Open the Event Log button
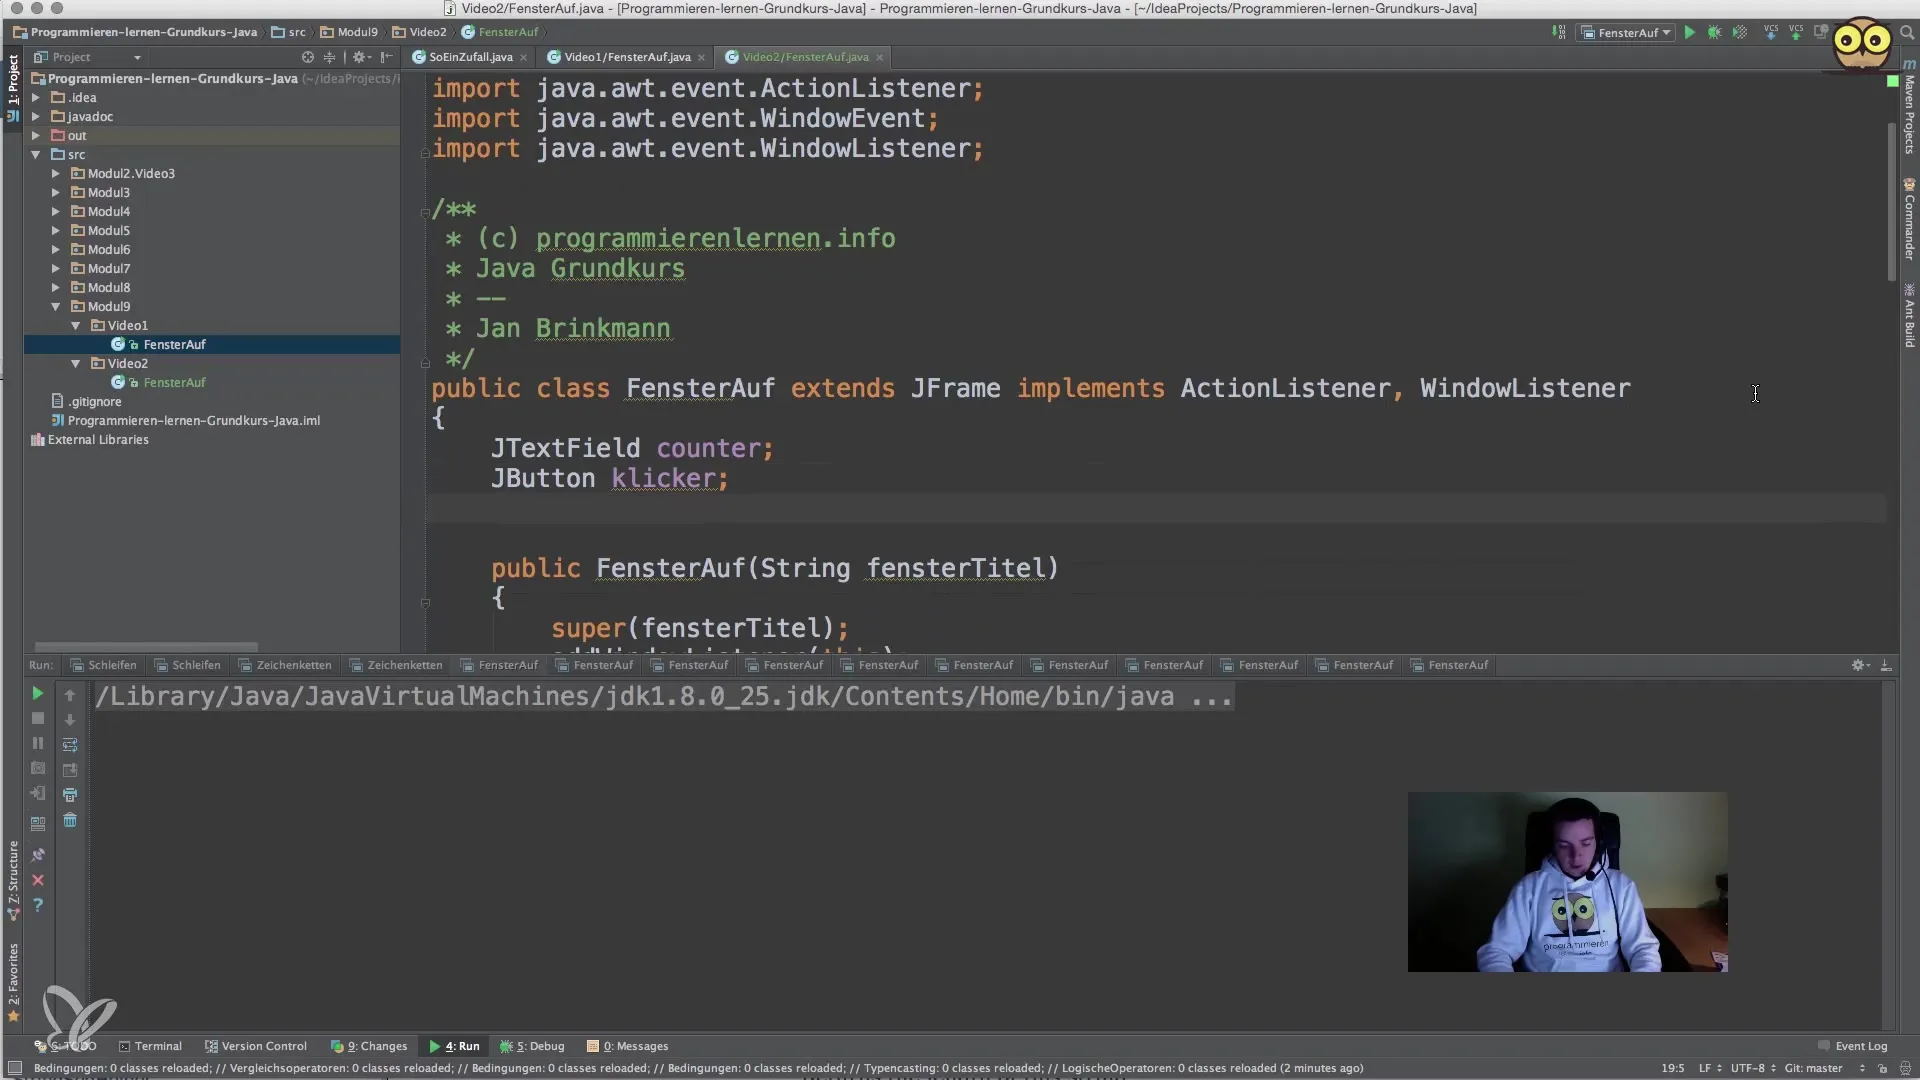Viewport: 1920px width, 1080px height. [x=1853, y=1046]
